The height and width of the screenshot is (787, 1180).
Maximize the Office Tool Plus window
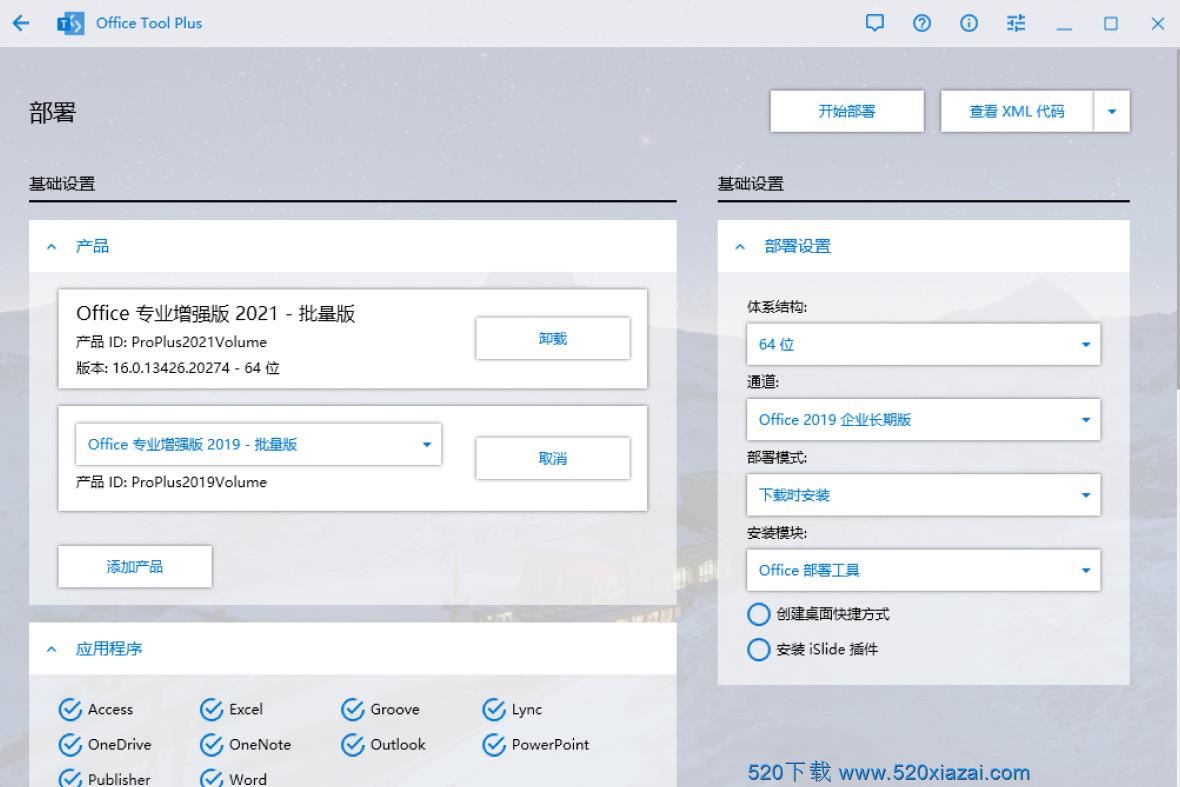pyautogui.click(x=1111, y=23)
